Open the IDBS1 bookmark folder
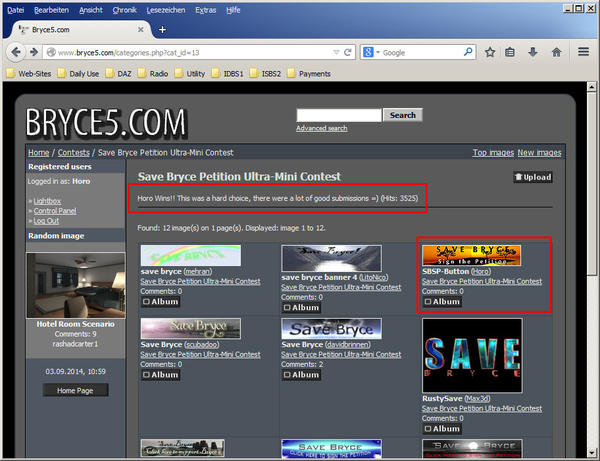The image size is (600, 461). [228, 73]
